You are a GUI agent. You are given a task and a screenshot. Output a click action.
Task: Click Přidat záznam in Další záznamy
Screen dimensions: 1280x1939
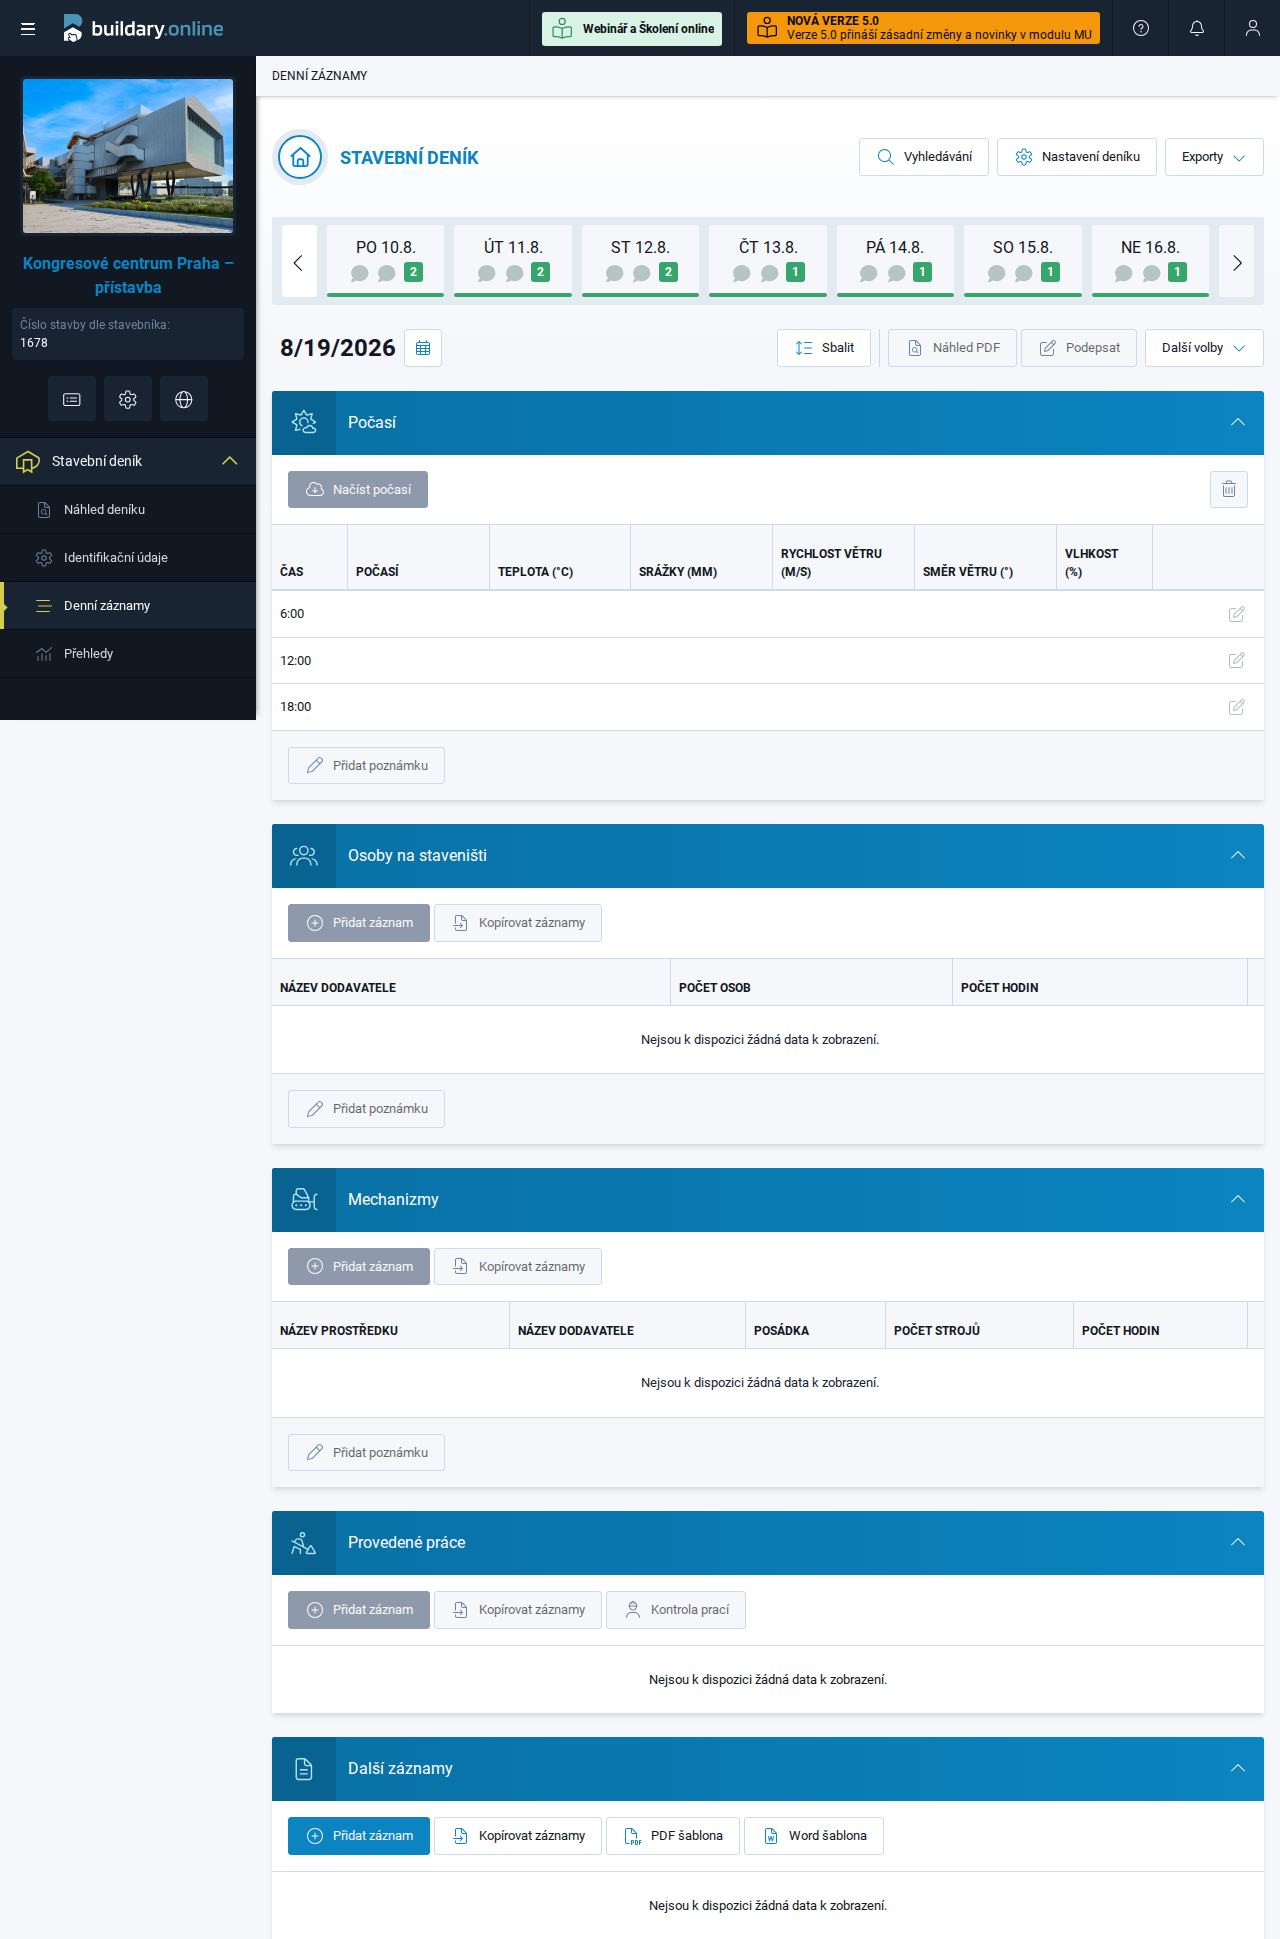coord(359,1836)
